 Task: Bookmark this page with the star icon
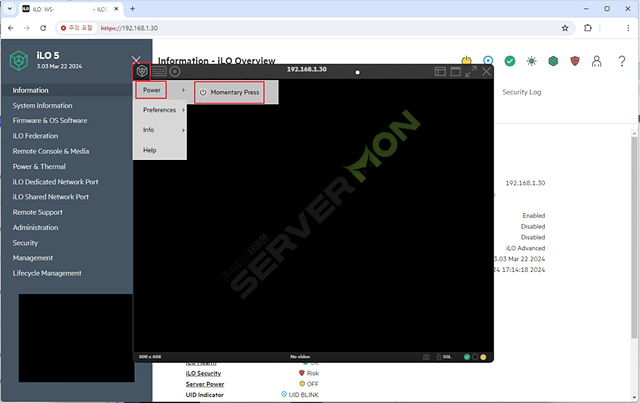(565, 28)
